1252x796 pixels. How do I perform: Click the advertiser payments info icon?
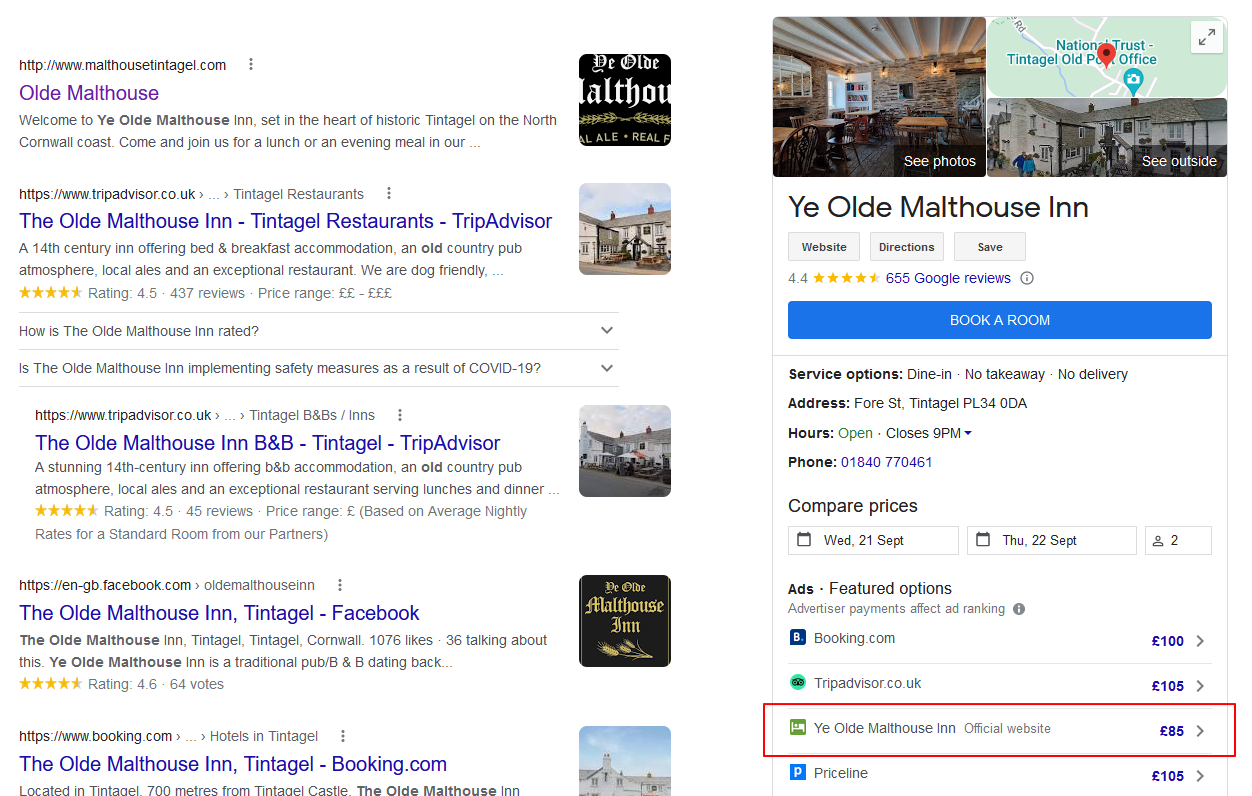point(1019,609)
